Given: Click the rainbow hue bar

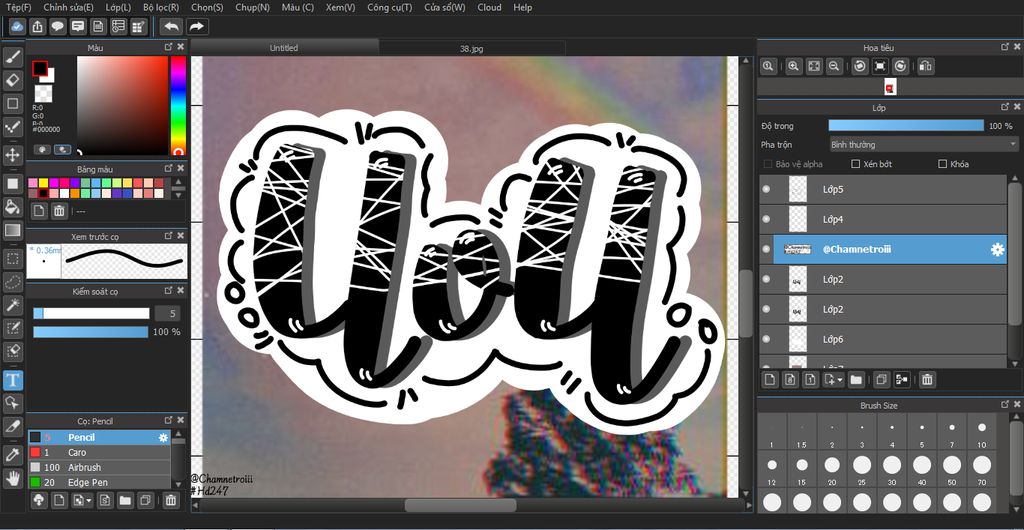Looking at the screenshot, I should (x=178, y=106).
